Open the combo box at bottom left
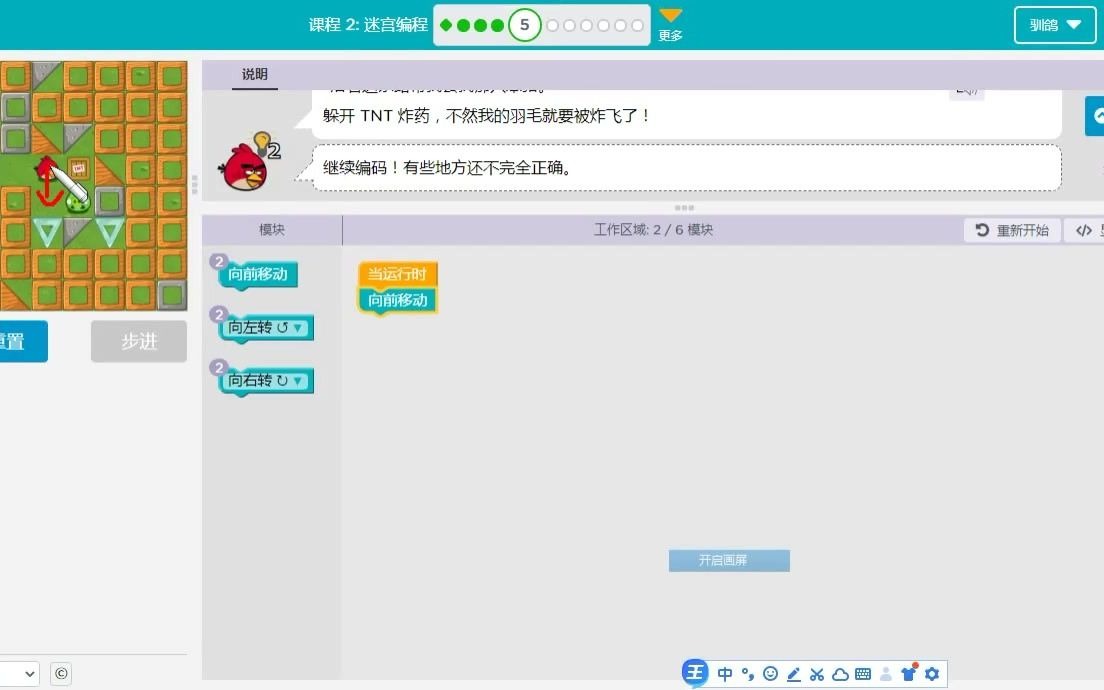1104x690 pixels. coord(18,674)
